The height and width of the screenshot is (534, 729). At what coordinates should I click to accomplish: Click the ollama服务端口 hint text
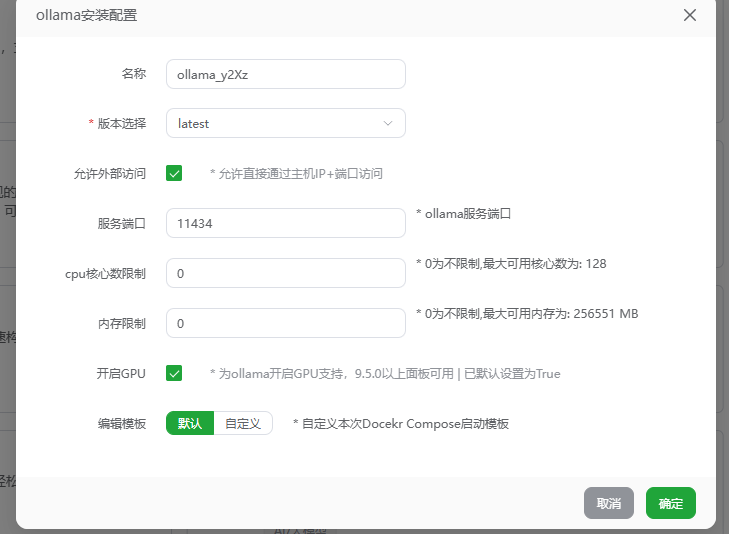tap(464, 214)
